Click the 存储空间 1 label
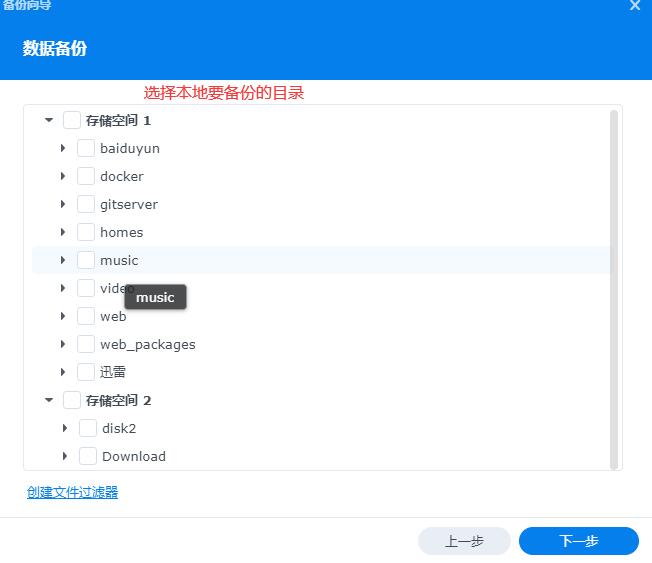Viewport: 652px width, 563px height. [118, 121]
